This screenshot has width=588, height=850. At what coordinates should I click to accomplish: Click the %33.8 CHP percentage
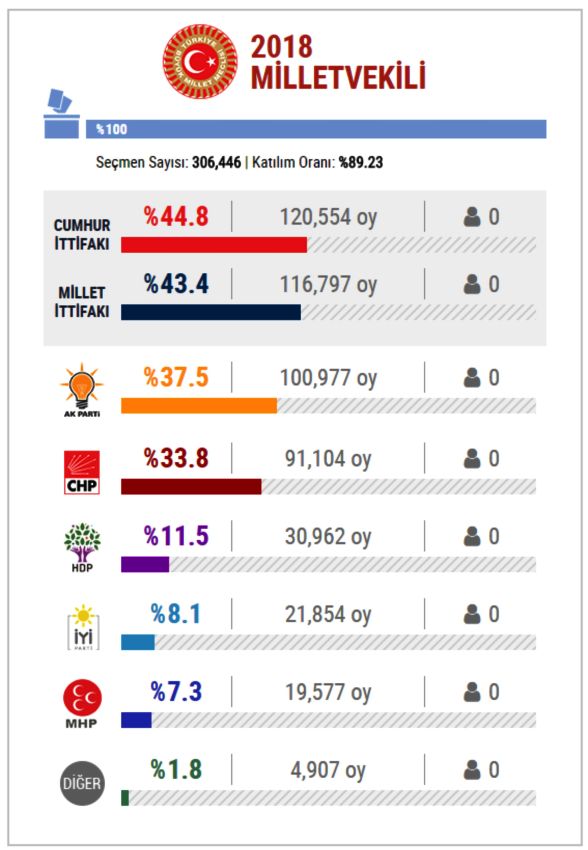coord(176,459)
